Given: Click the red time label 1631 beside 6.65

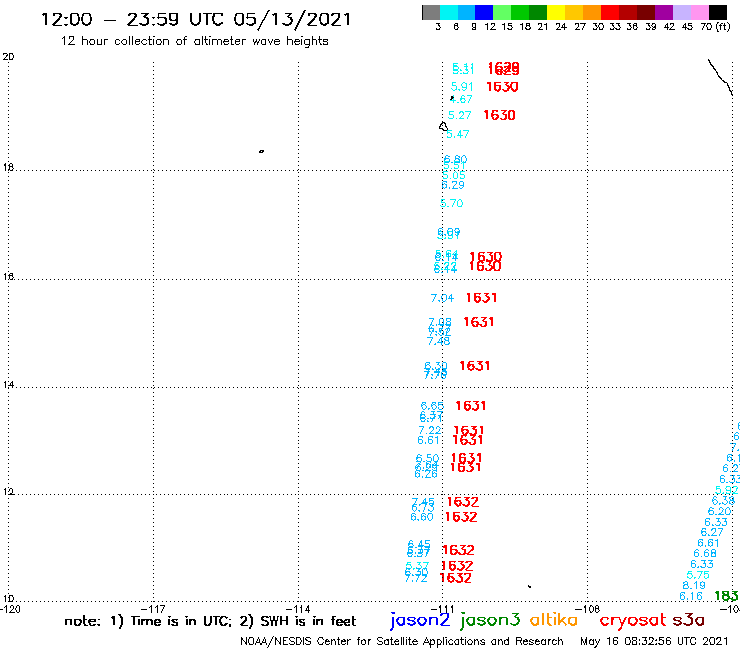Looking at the screenshot, I should (x=471, y=406).
